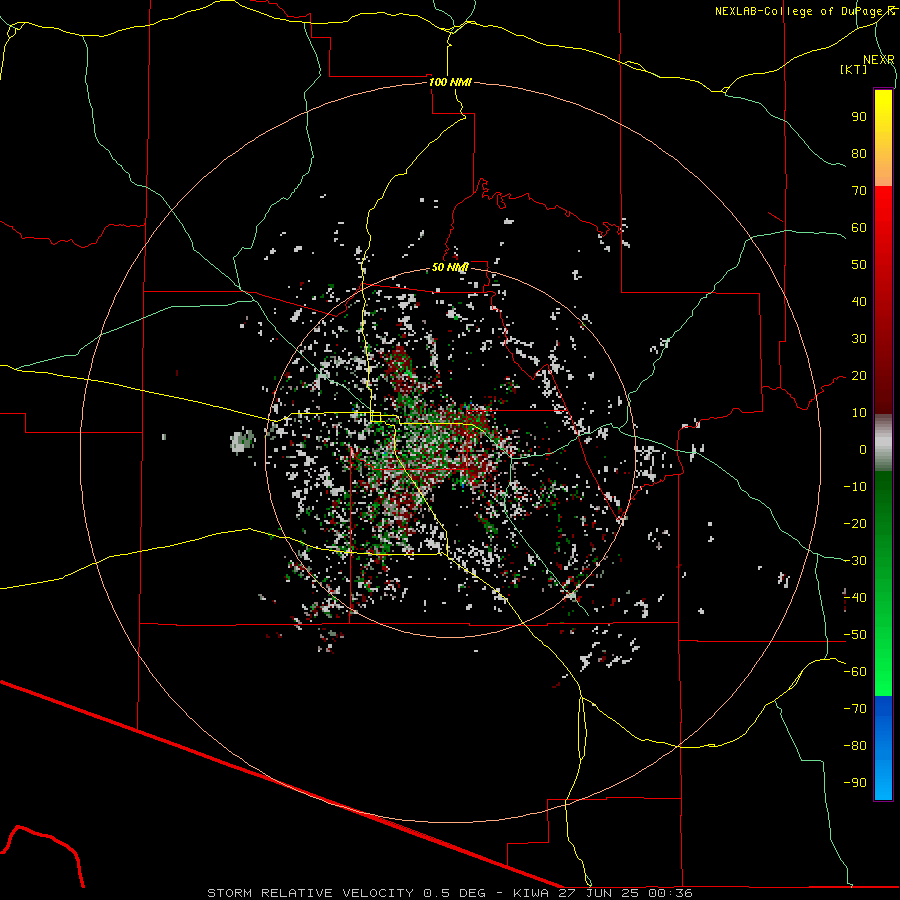Click the bright green segment near -60

click(x=883, y=672)
